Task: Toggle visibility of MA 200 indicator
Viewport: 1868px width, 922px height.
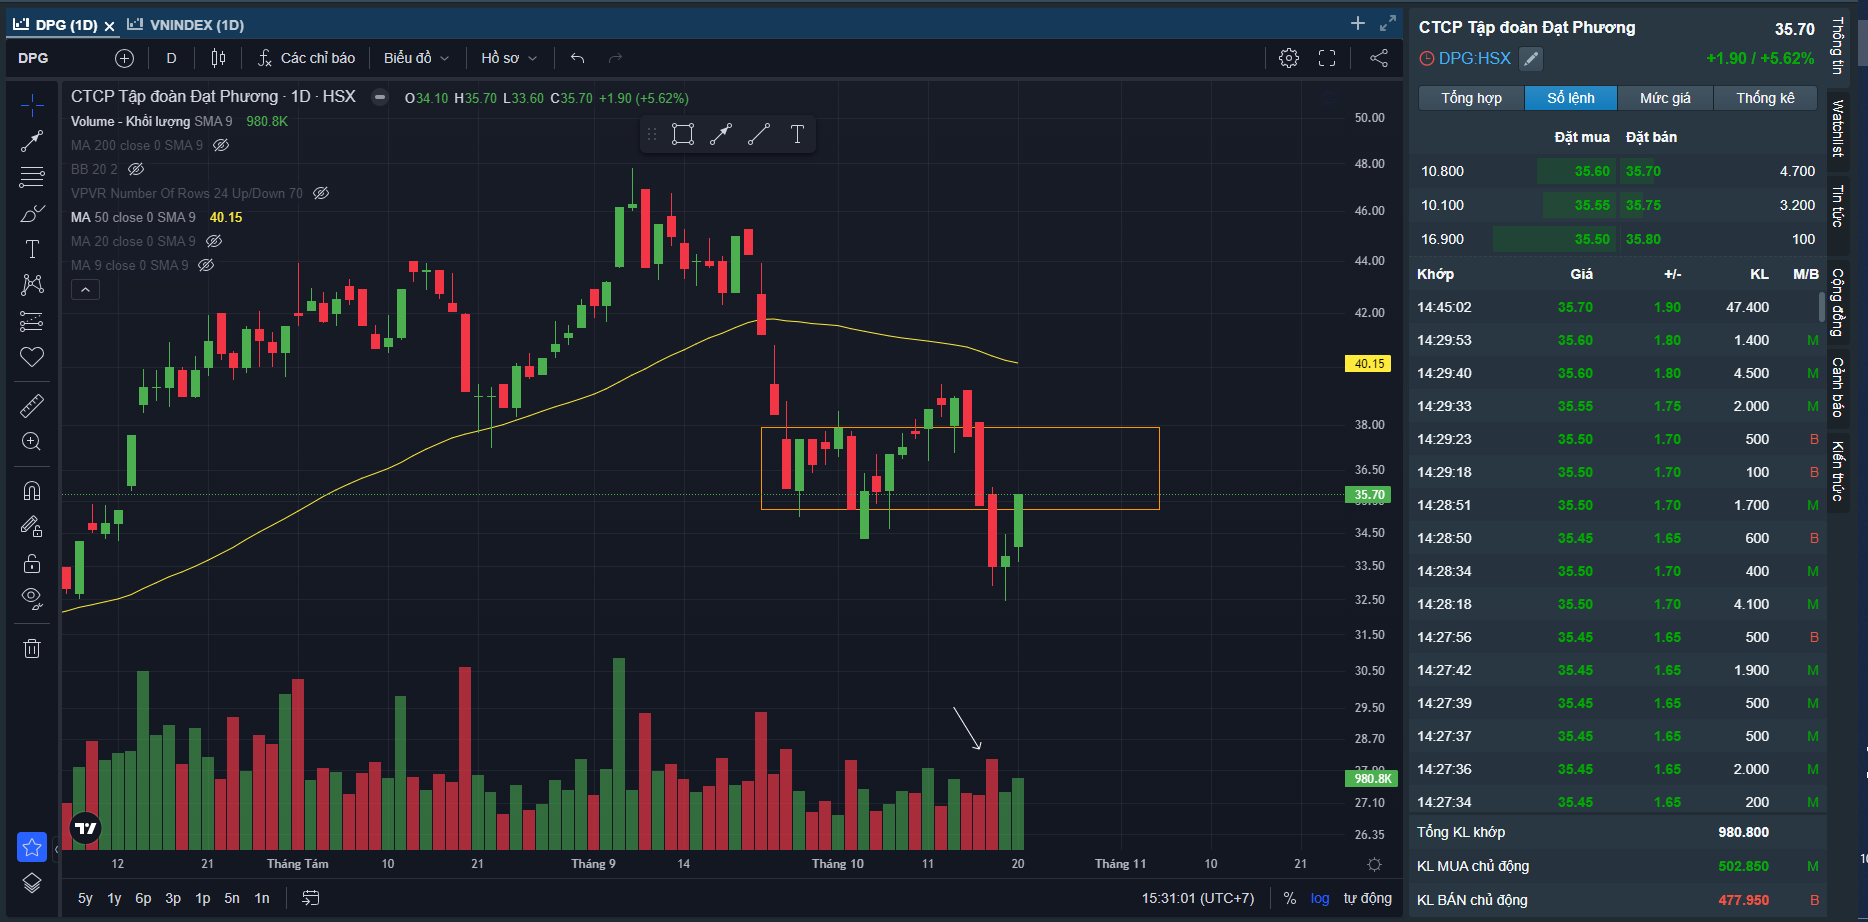Action: click(x=221, y=145)
